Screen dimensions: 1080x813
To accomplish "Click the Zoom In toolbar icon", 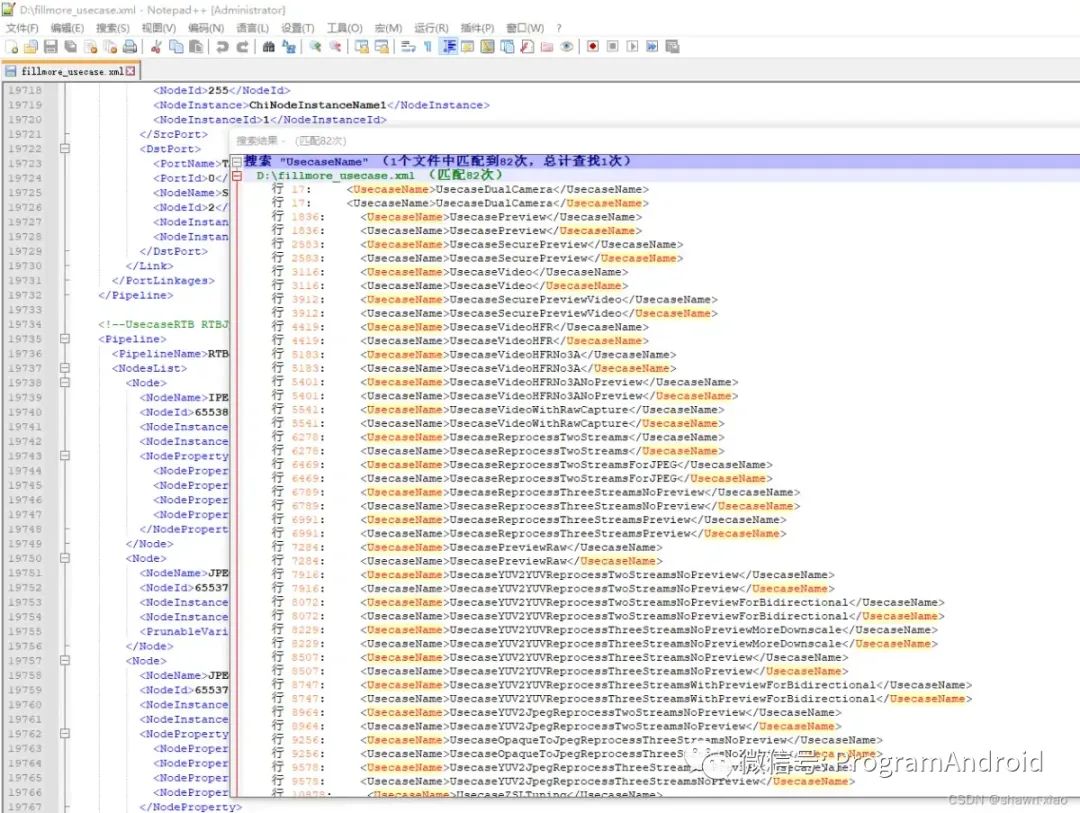I will [315, 47].
